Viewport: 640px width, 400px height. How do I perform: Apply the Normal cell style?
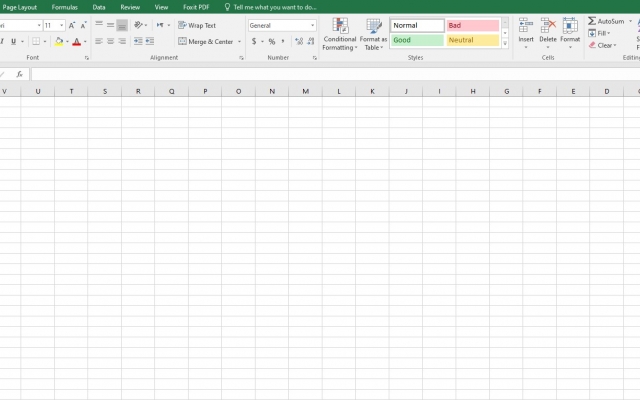click(417, 25)
